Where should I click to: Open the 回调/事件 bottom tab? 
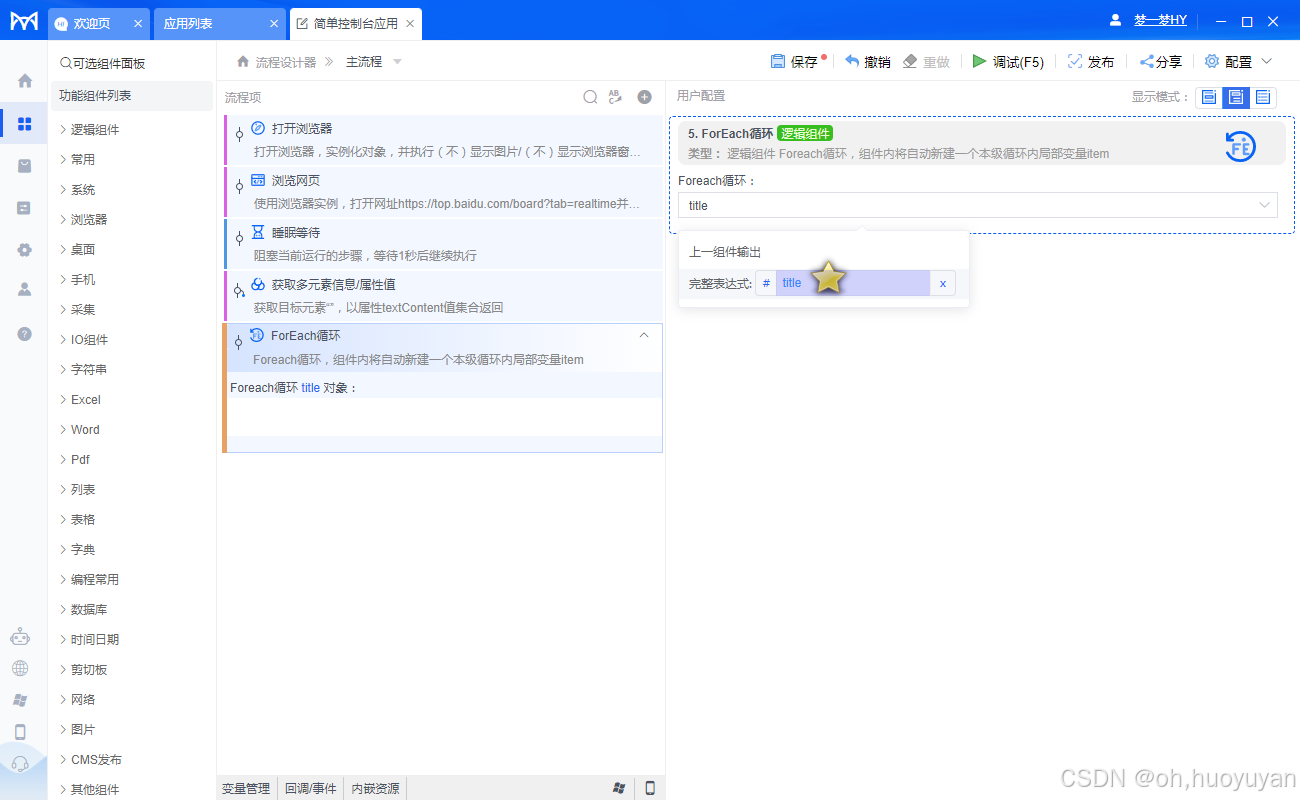310,788
